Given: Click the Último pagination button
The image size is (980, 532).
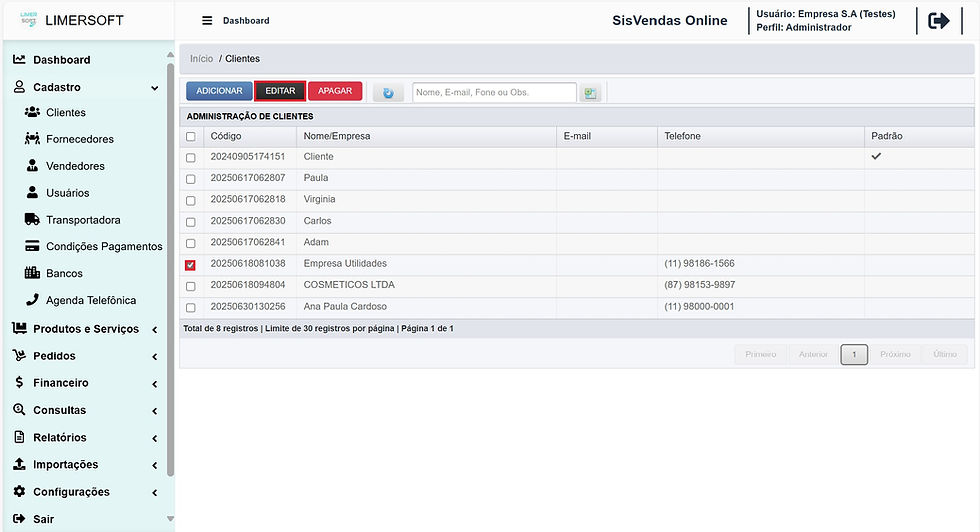Looking at the screenshot, I should coord(944,354).
